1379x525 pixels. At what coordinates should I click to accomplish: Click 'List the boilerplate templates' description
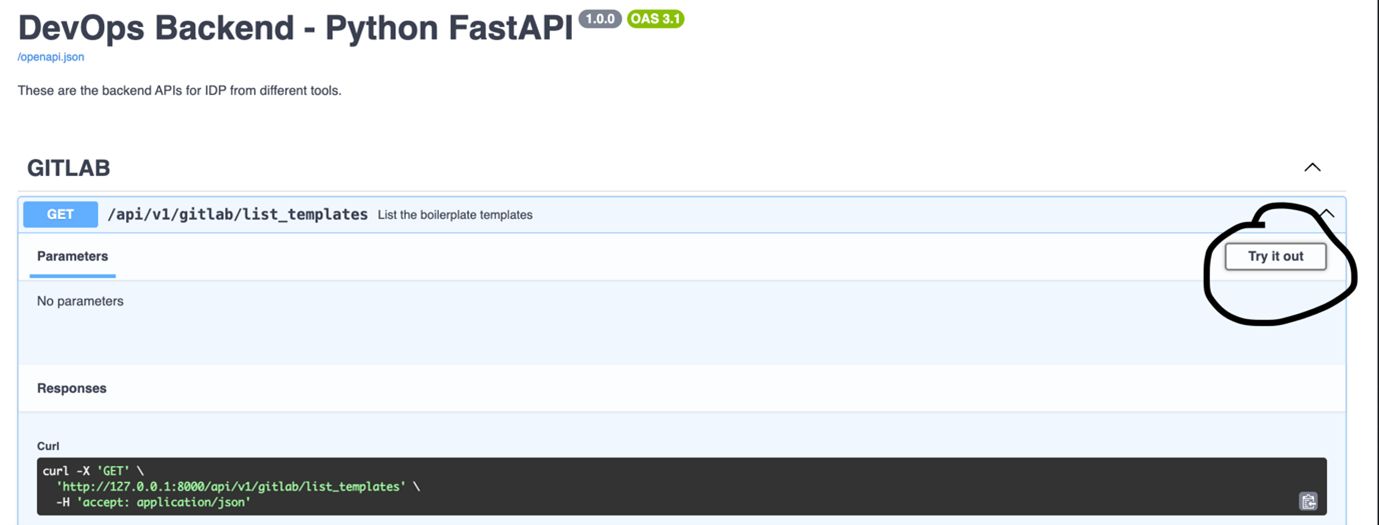click(455, 215)
